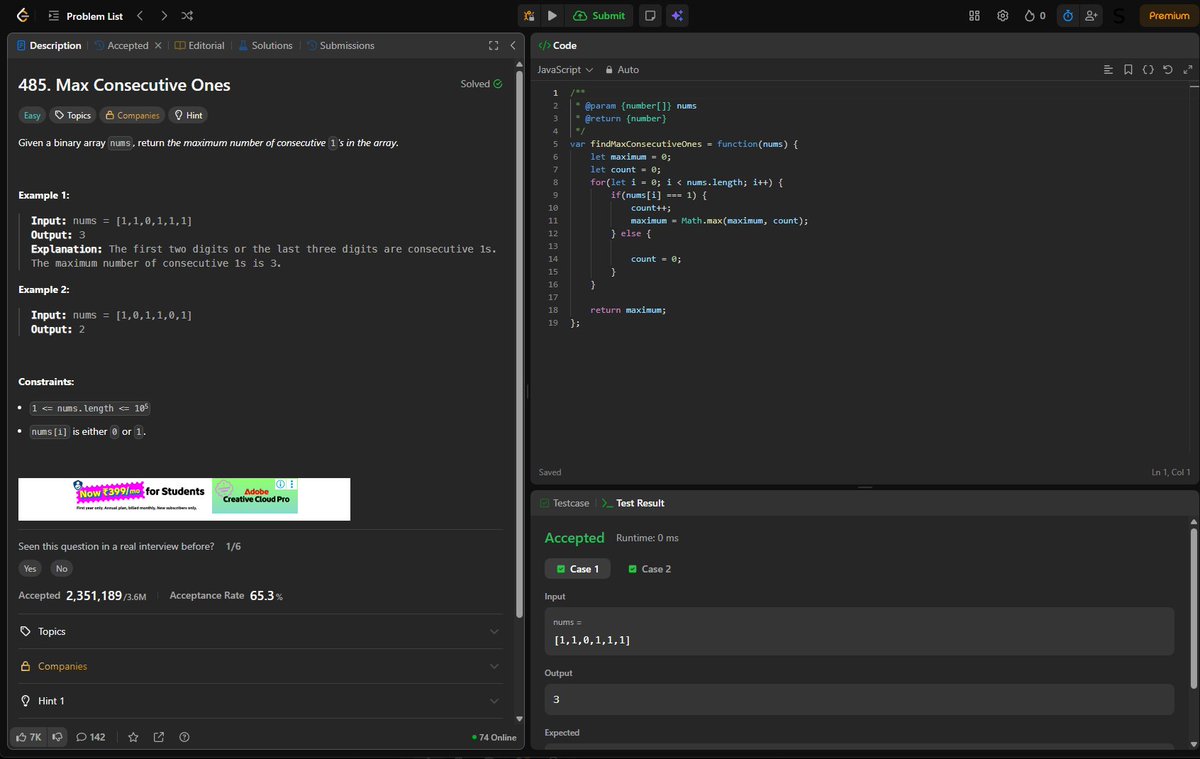Click the Premium button
The width and height of the screenshot is (1200, 759).
1169,16
